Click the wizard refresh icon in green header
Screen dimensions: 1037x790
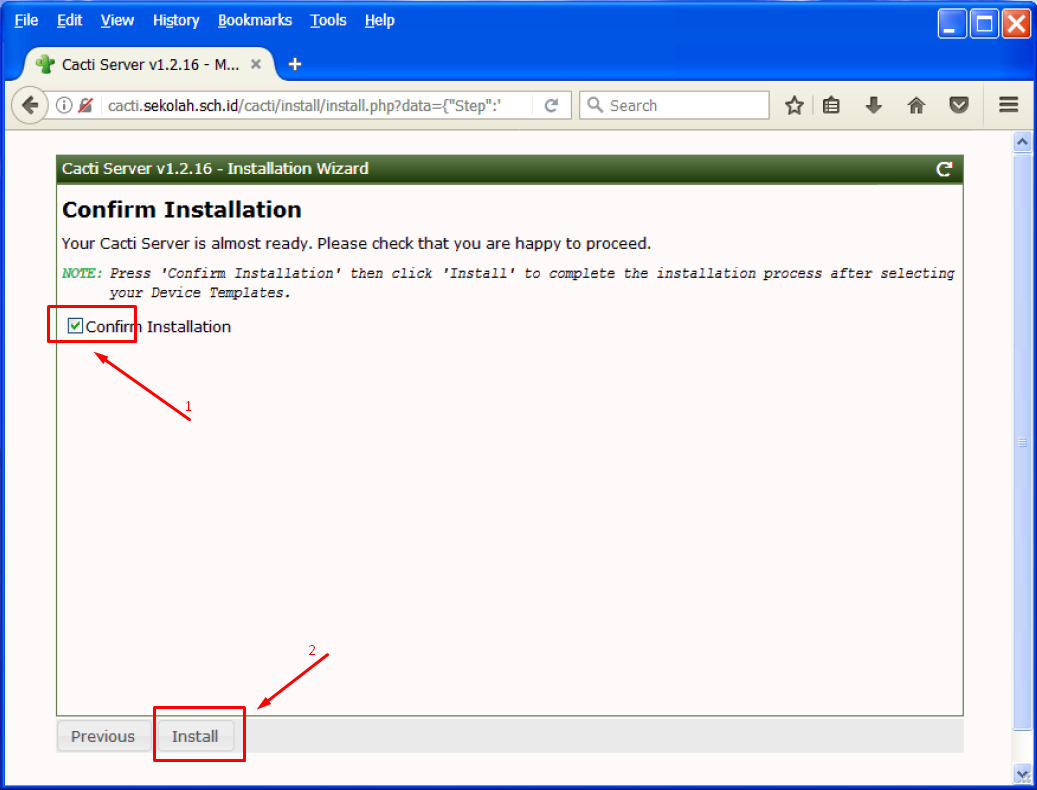[x=943, y=169]
